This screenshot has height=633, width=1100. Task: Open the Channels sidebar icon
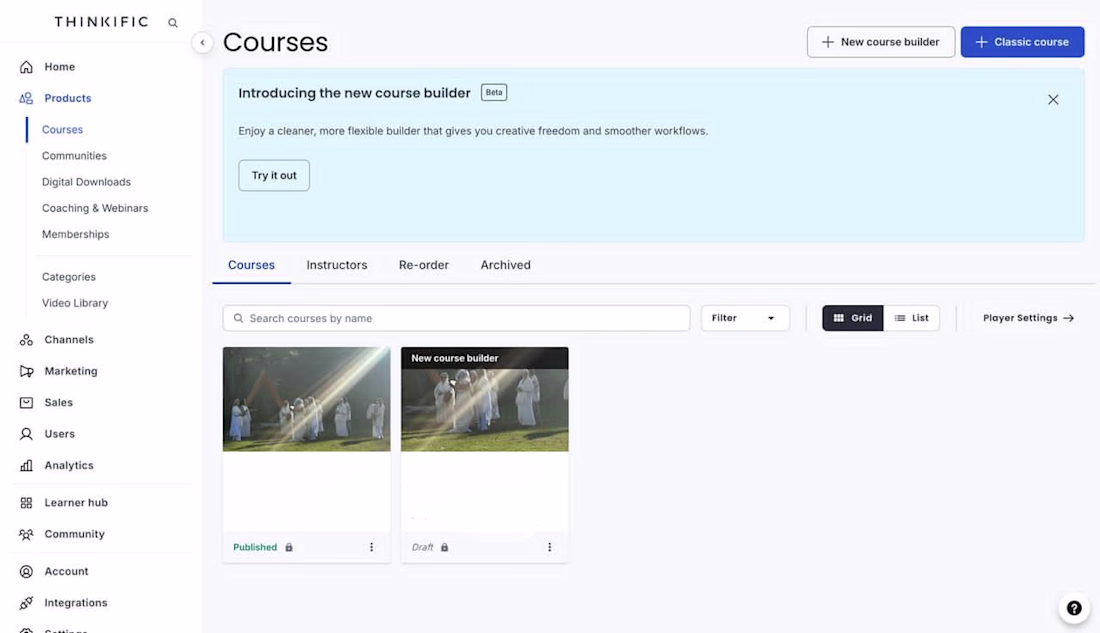pyautogui.click(x=26, y=340)
